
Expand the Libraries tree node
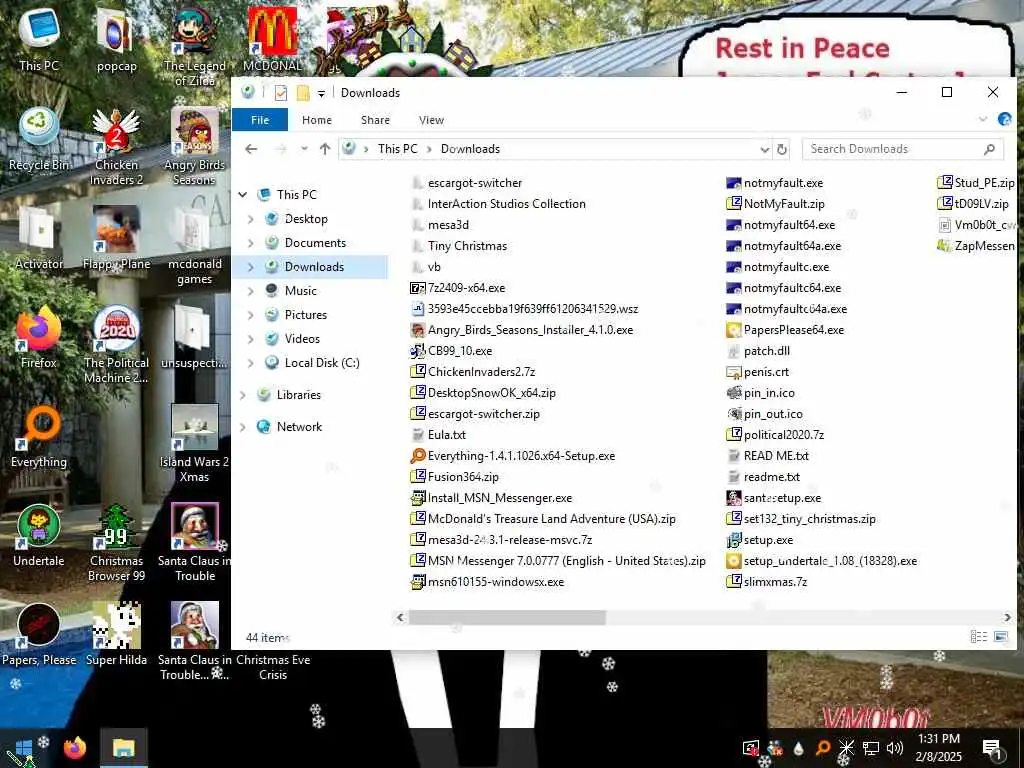click(x=243, y=395)
